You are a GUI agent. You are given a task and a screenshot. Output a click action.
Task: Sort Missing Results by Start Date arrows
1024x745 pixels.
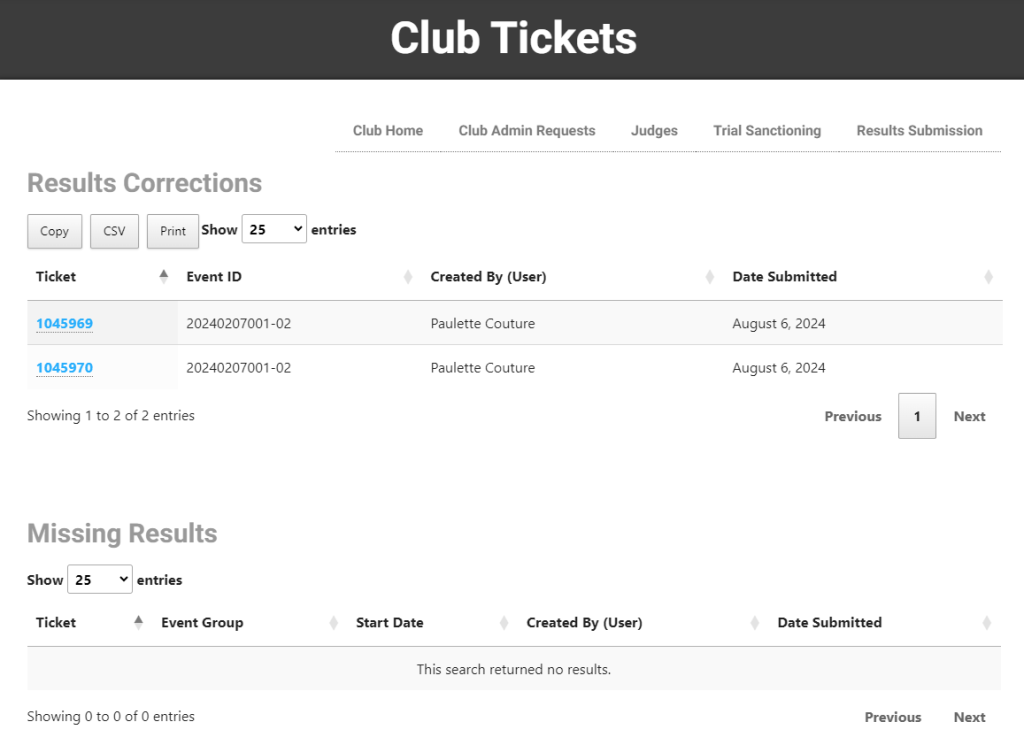[504, 623]
